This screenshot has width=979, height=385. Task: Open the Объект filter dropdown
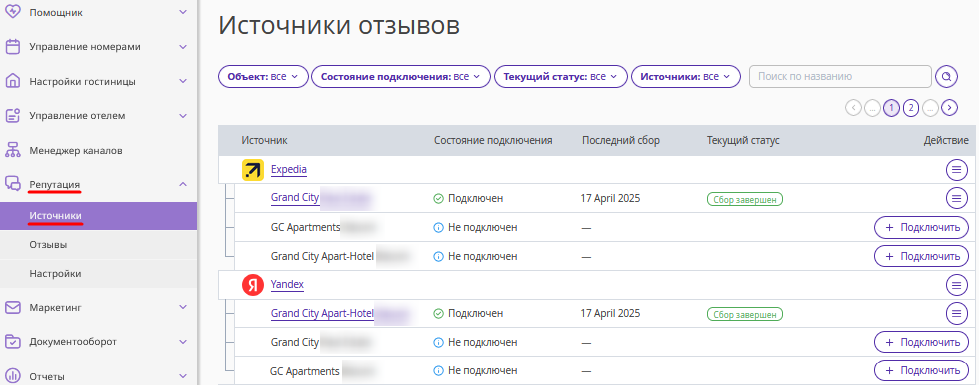point(263,77)
